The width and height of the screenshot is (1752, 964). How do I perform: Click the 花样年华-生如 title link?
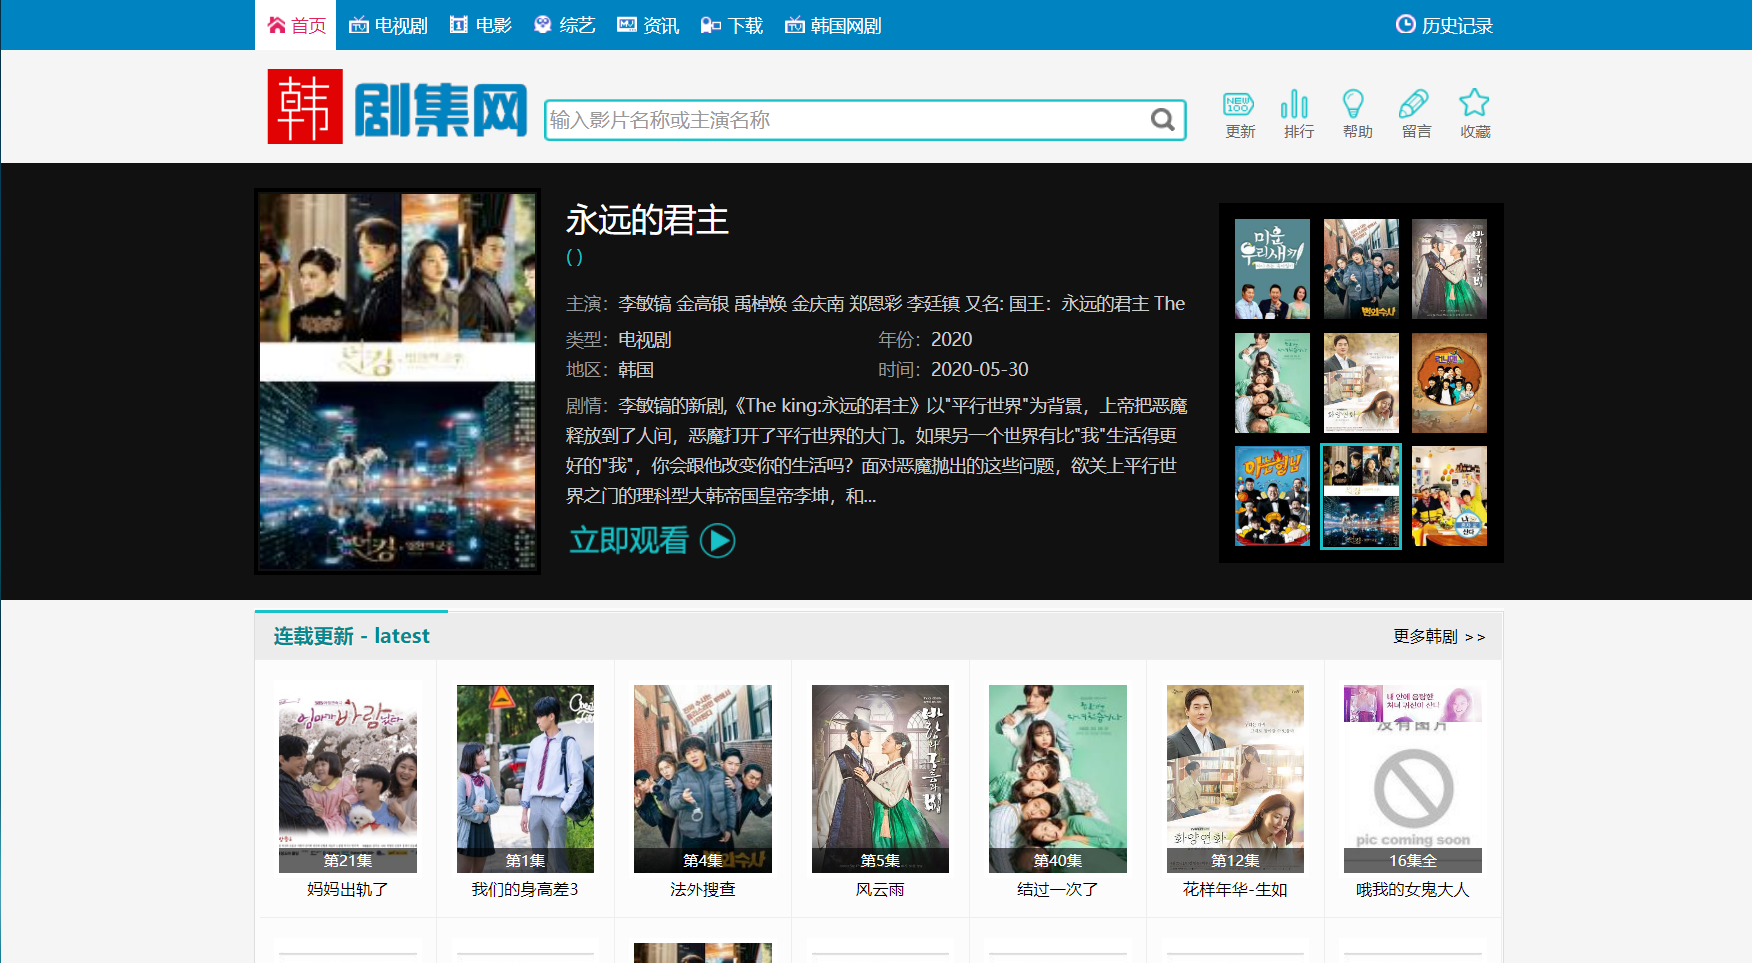(1235, 889)
